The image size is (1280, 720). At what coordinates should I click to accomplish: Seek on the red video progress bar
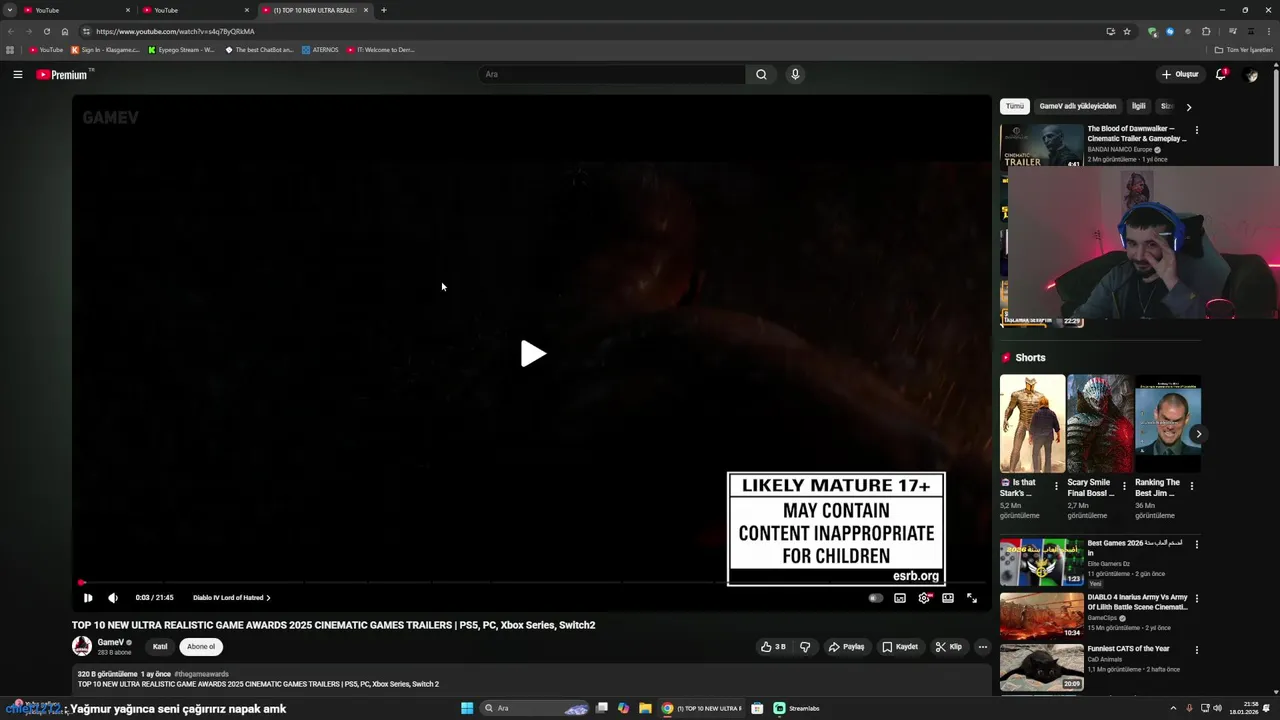532,582
